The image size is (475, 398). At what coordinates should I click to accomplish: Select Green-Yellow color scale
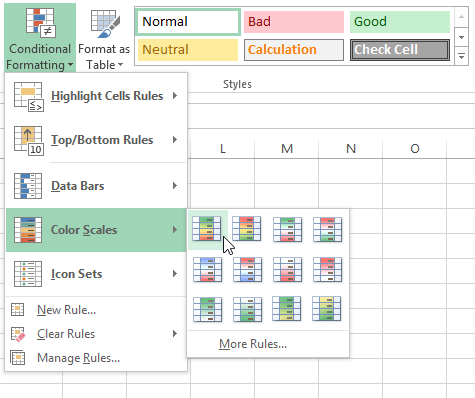point(287,309)
